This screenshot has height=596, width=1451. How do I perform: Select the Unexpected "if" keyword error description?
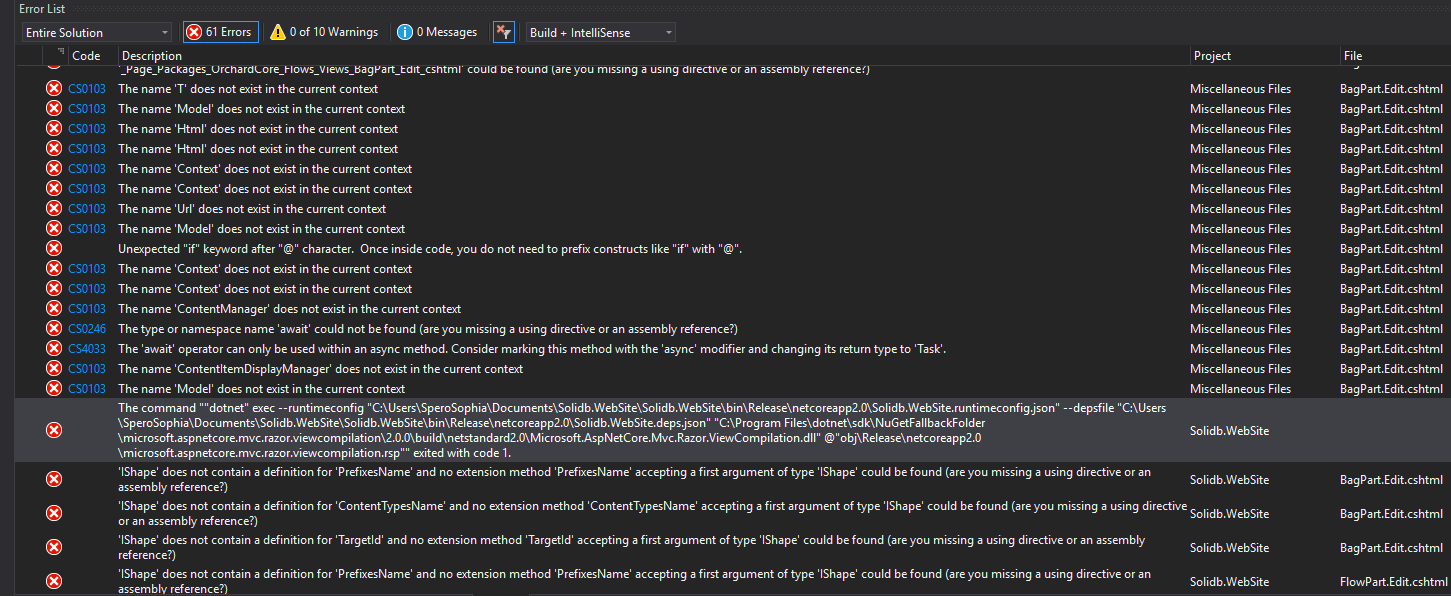[x=430, y=249]
